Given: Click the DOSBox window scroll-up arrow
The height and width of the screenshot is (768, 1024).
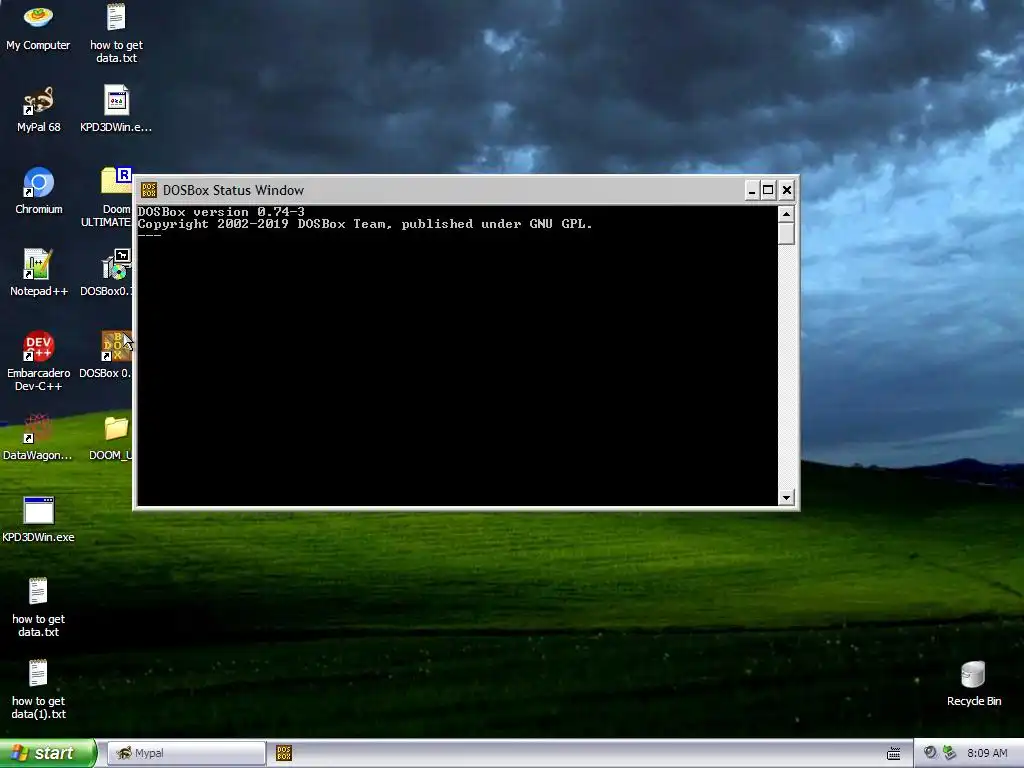Looking at the screenshot, I should [x=786, y=214].
